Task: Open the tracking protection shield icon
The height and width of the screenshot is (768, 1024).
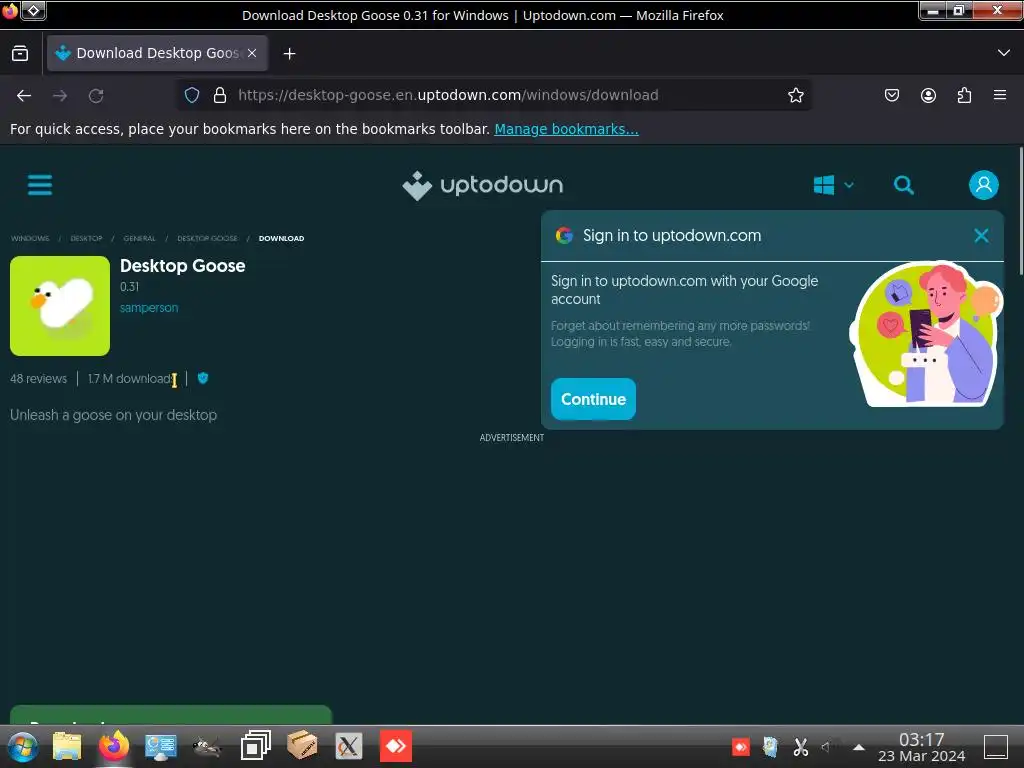Action: [191, 95]
